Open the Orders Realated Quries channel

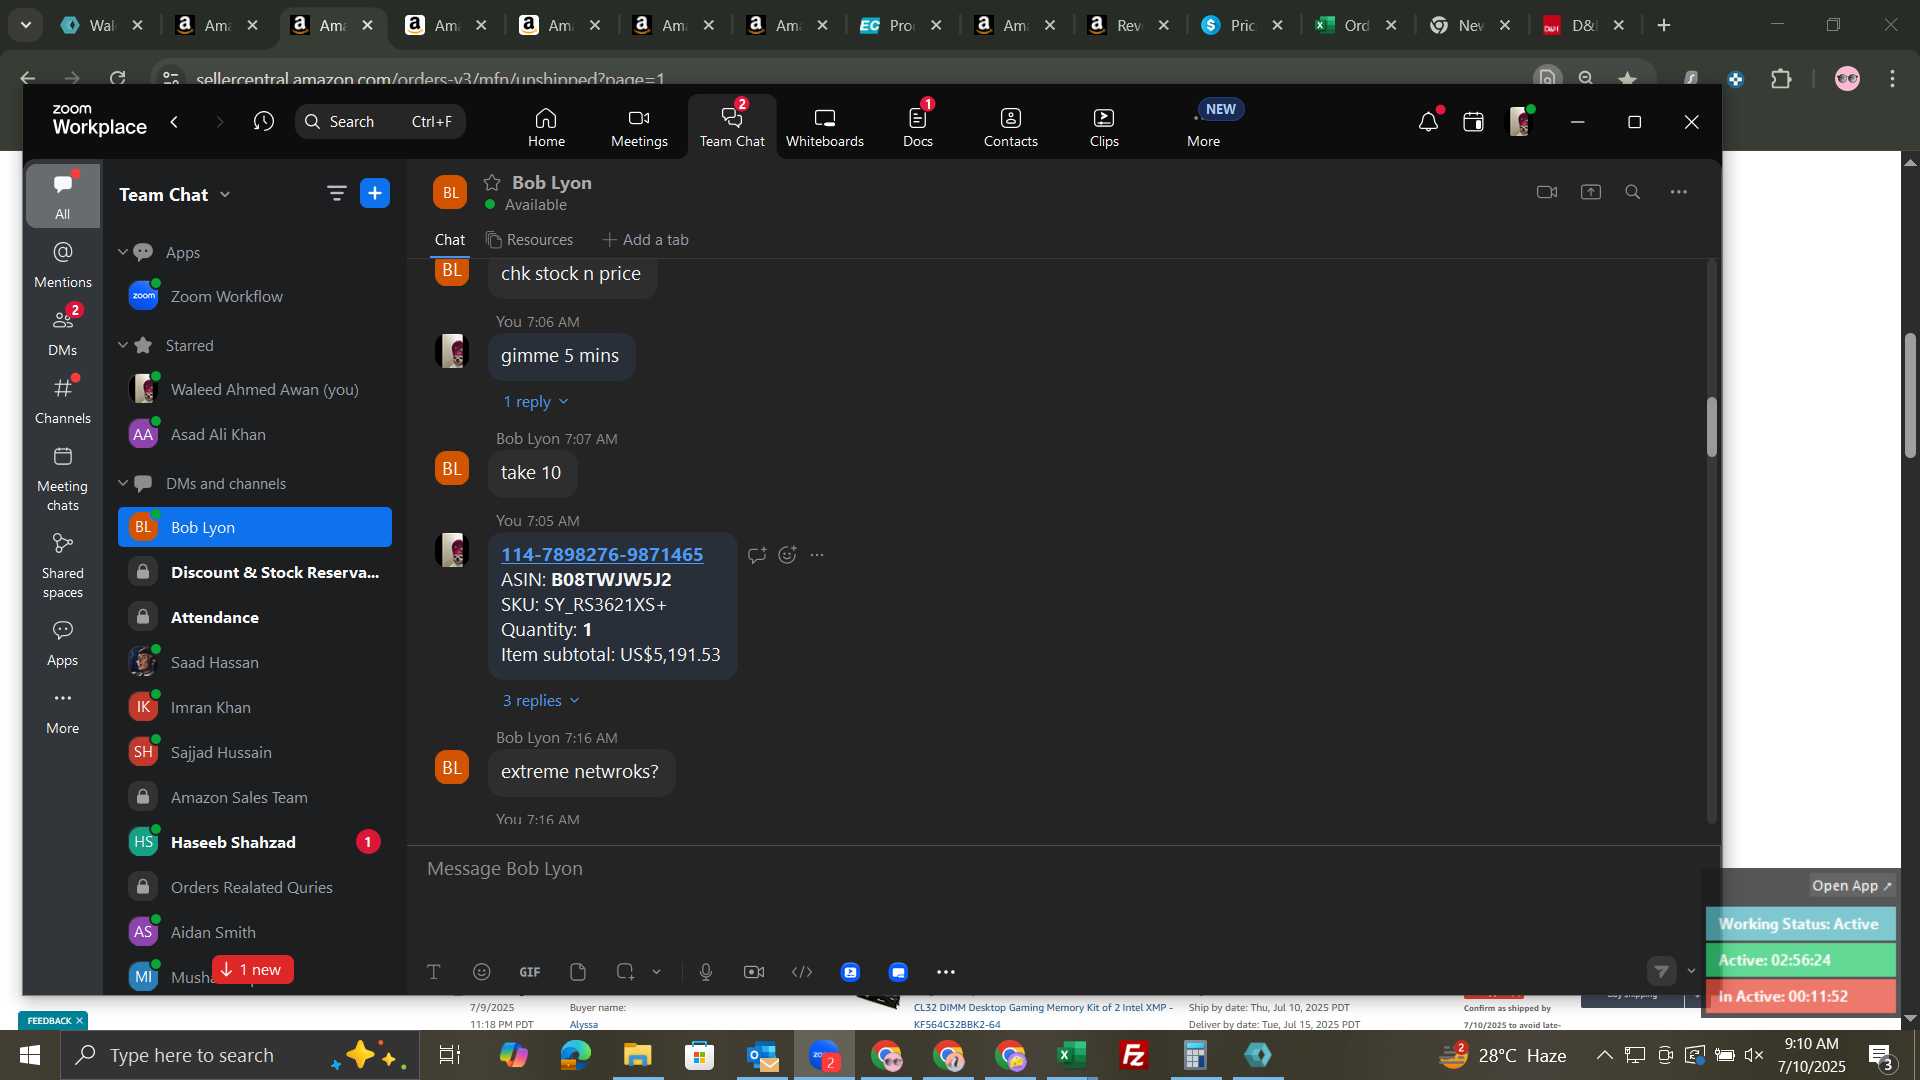click(x=255, y=887)
